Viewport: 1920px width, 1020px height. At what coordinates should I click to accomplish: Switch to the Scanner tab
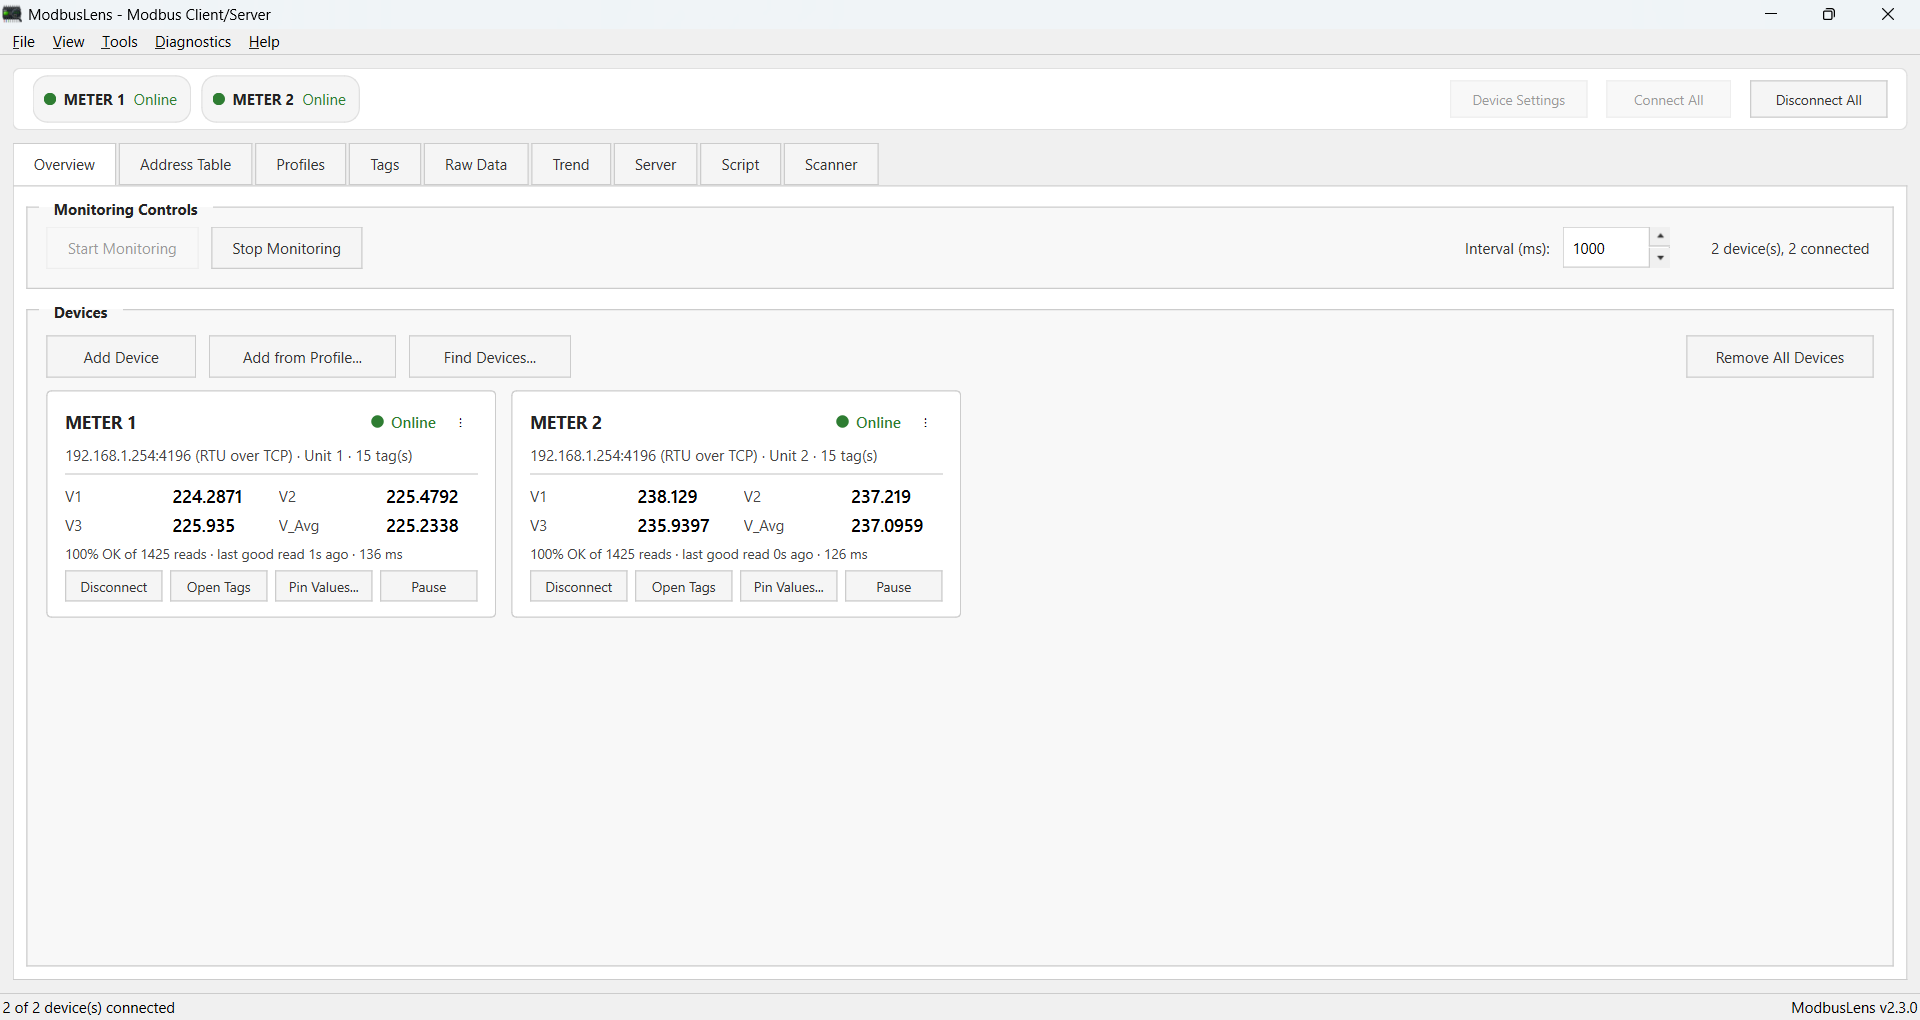831,165
